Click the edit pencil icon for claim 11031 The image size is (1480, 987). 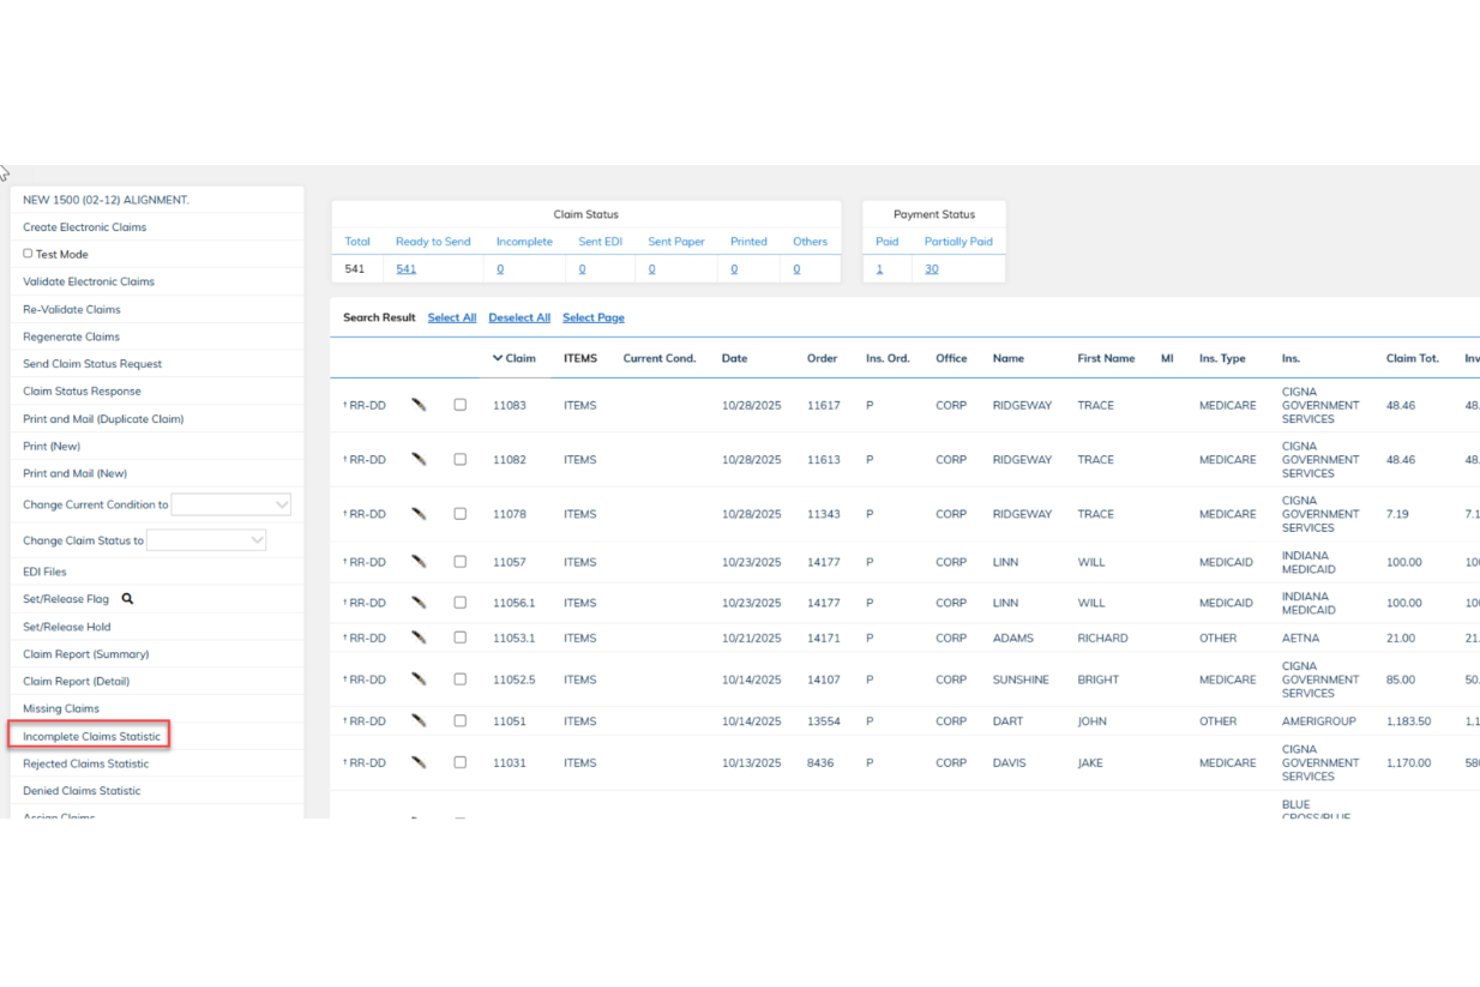click(x=419, y=762)
